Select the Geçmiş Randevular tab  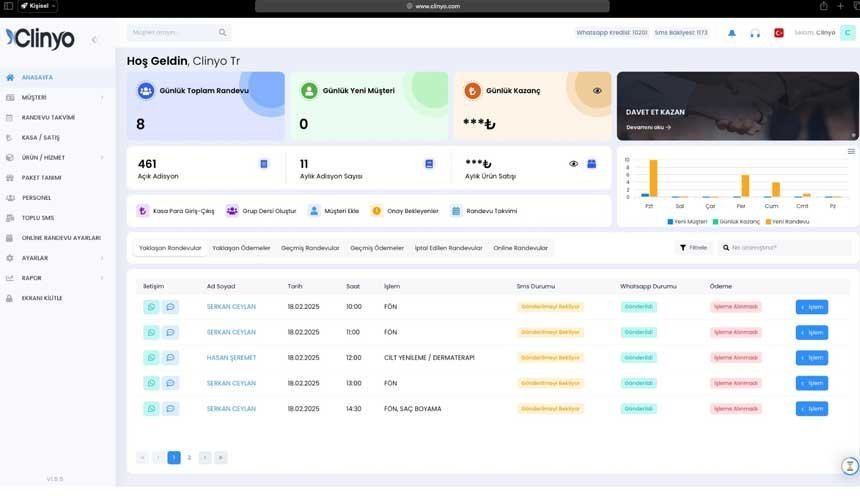[310, 248]
